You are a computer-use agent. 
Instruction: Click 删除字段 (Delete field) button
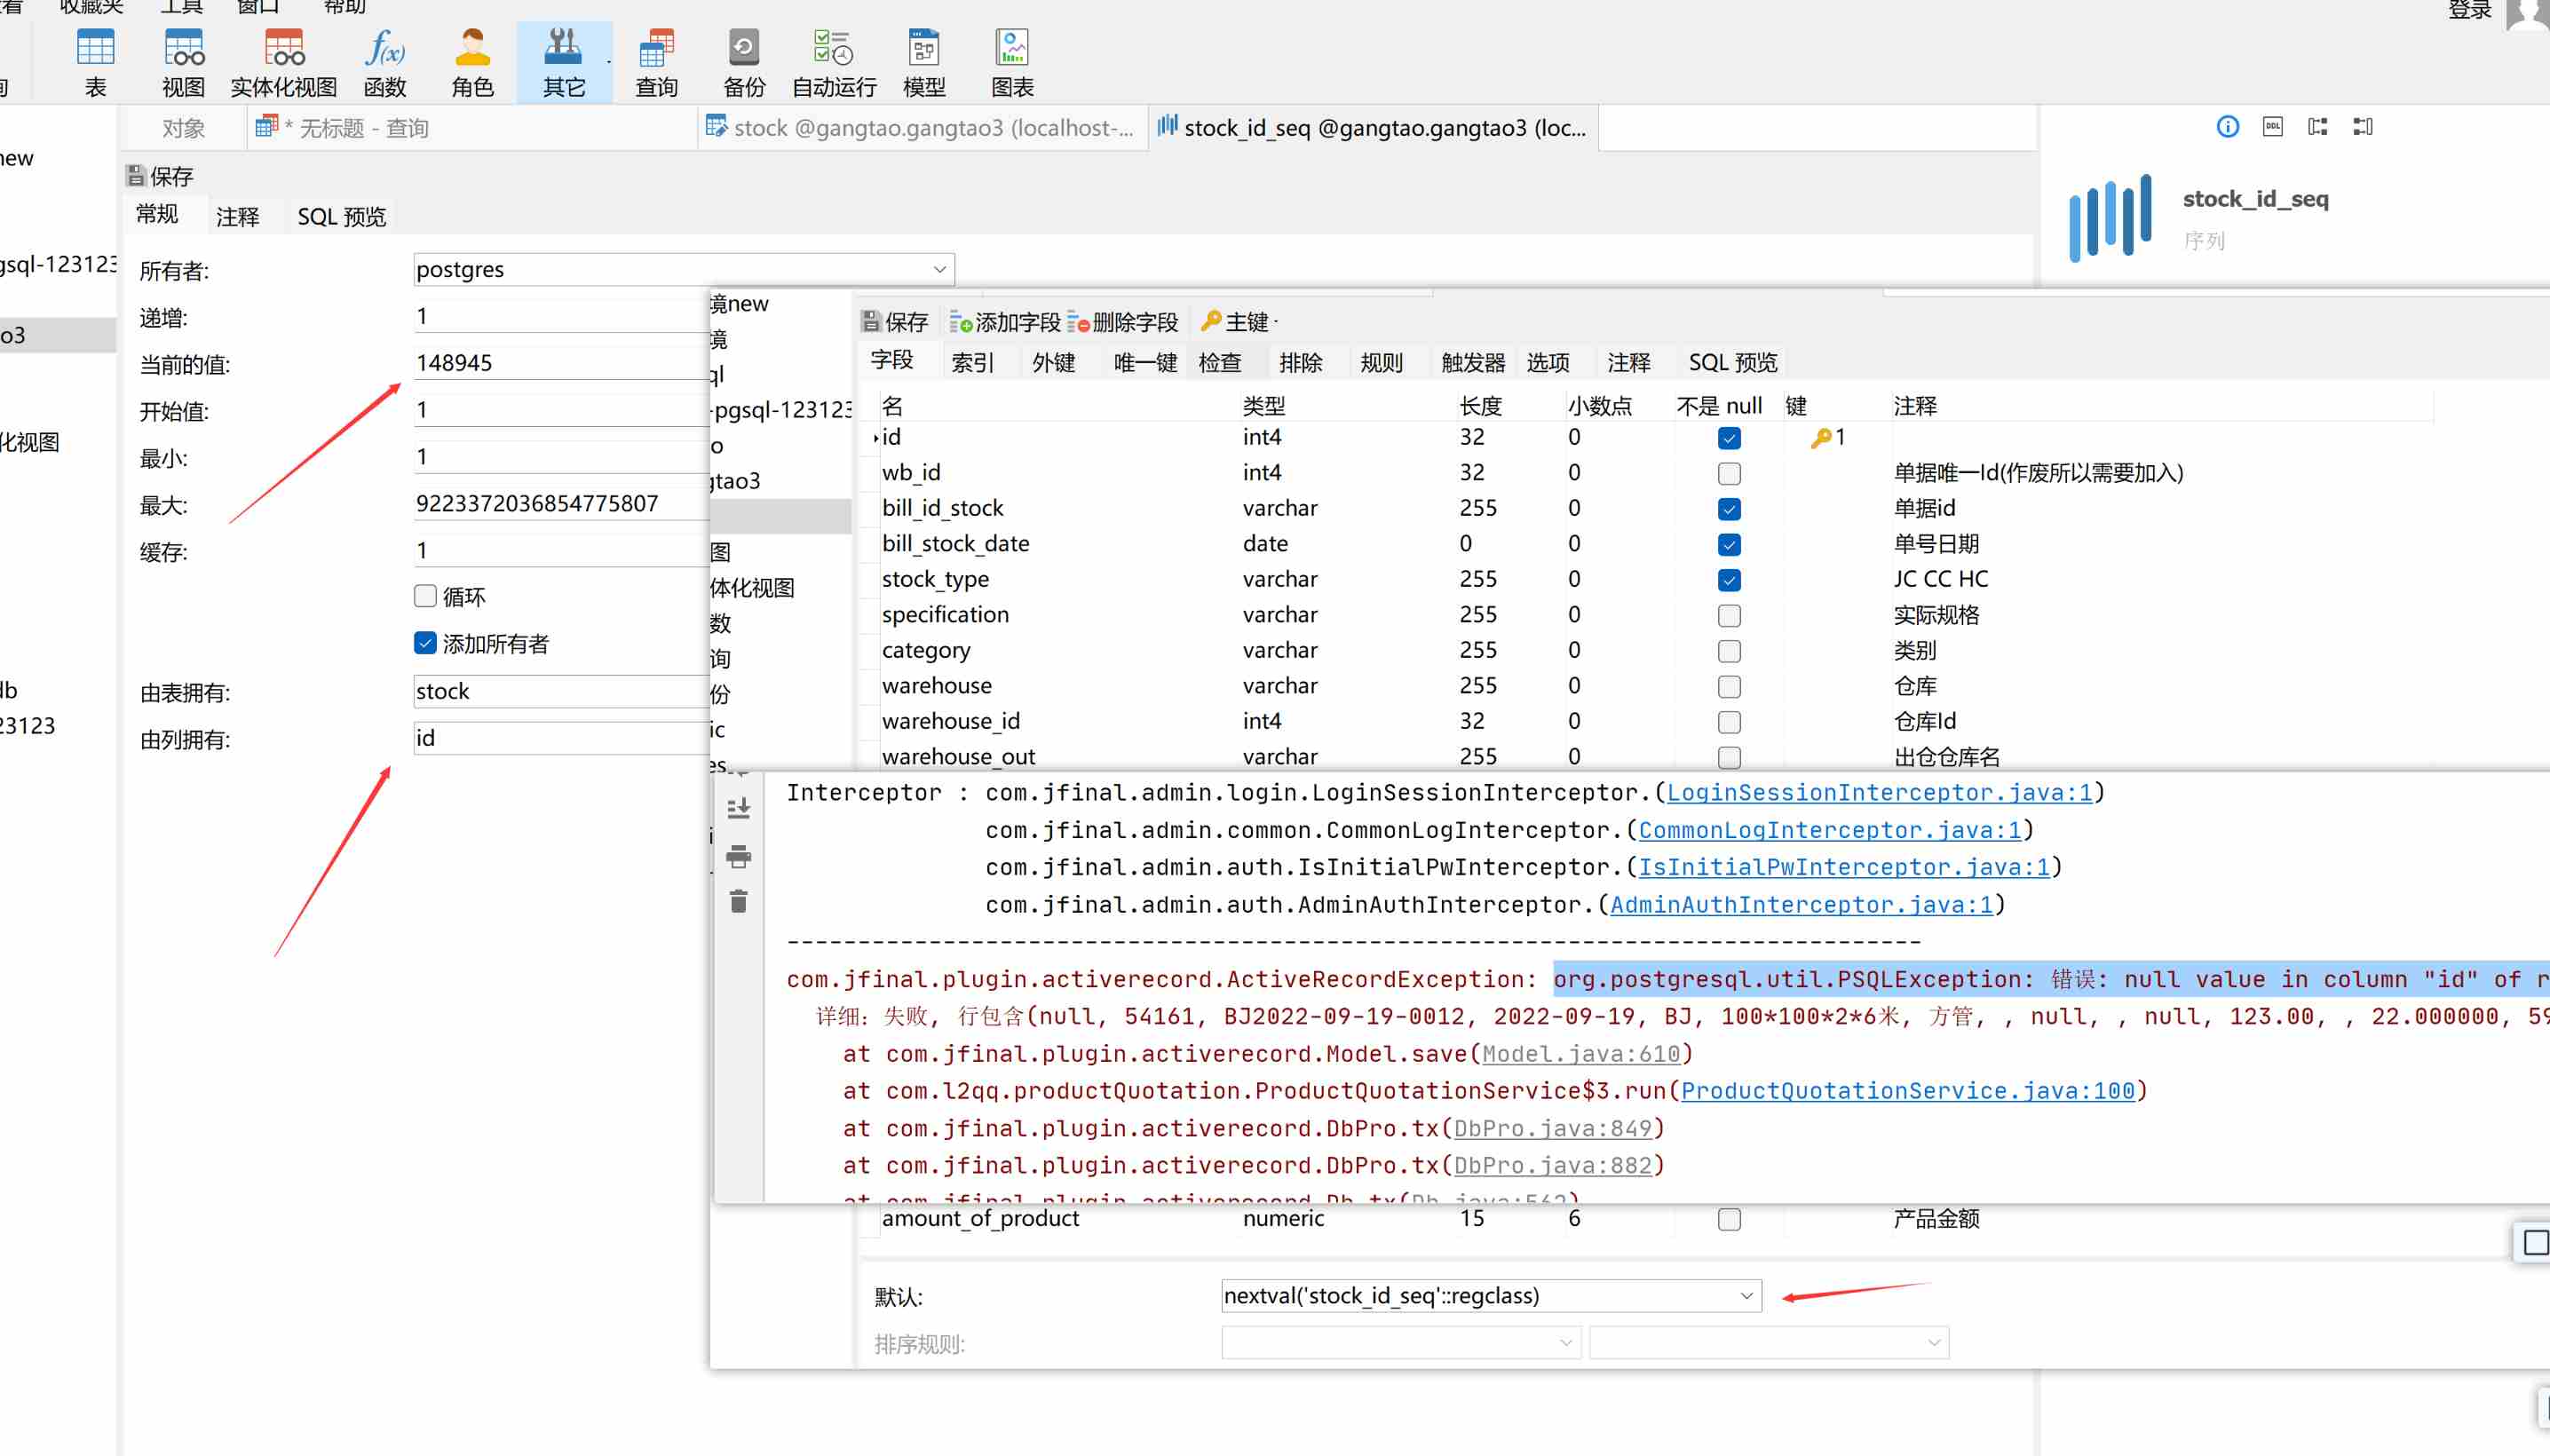click(1122, 322)
